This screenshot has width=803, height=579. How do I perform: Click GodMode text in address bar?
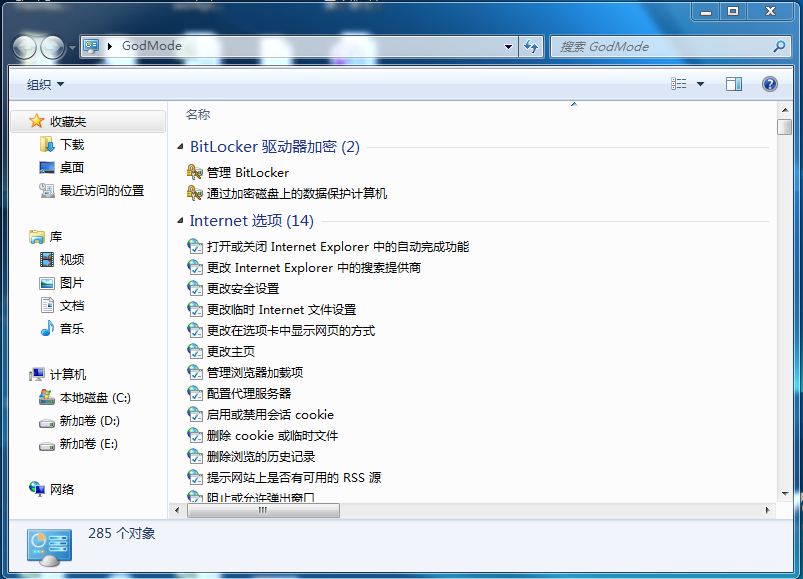pyautogui.click(x=152, y=46)
